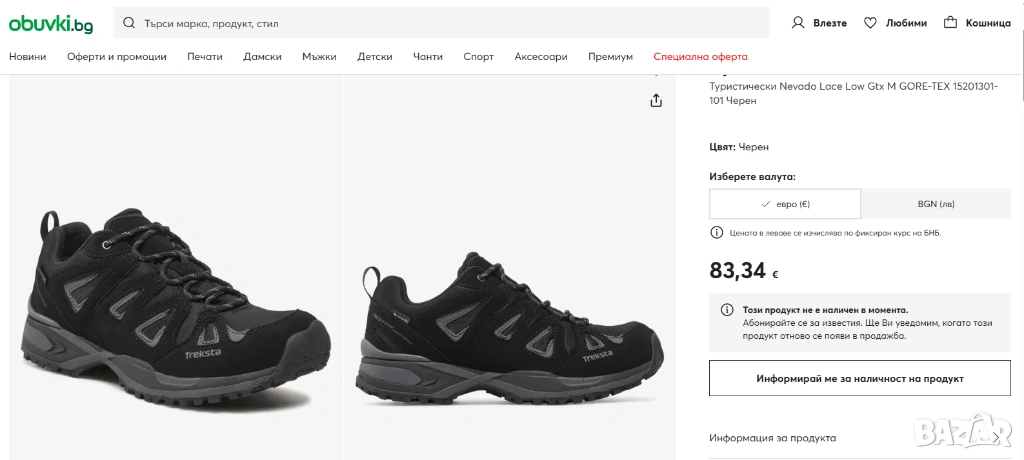Expand Информация за продукта section
The width and height of the screenshot is (1024, 460).
click(x=772, y=438)
